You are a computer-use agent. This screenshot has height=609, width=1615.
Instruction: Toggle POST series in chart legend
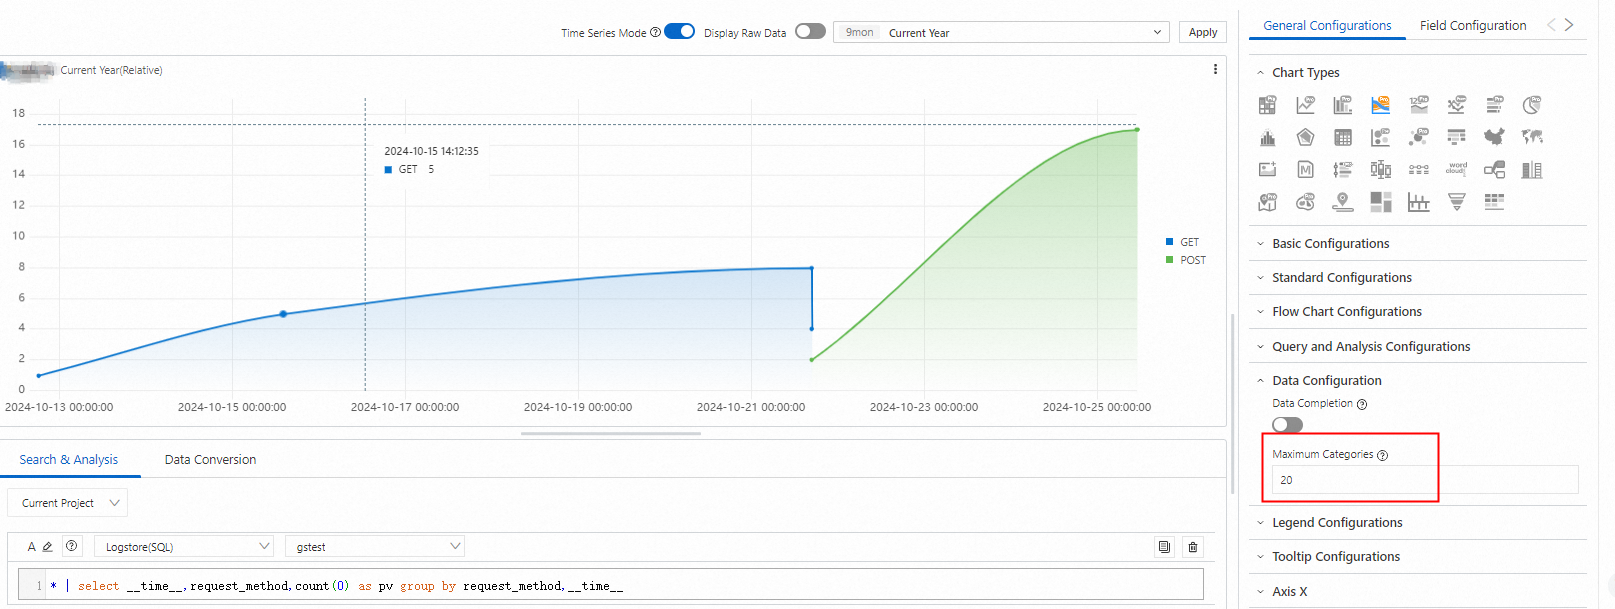click(x=1186, y=260)
